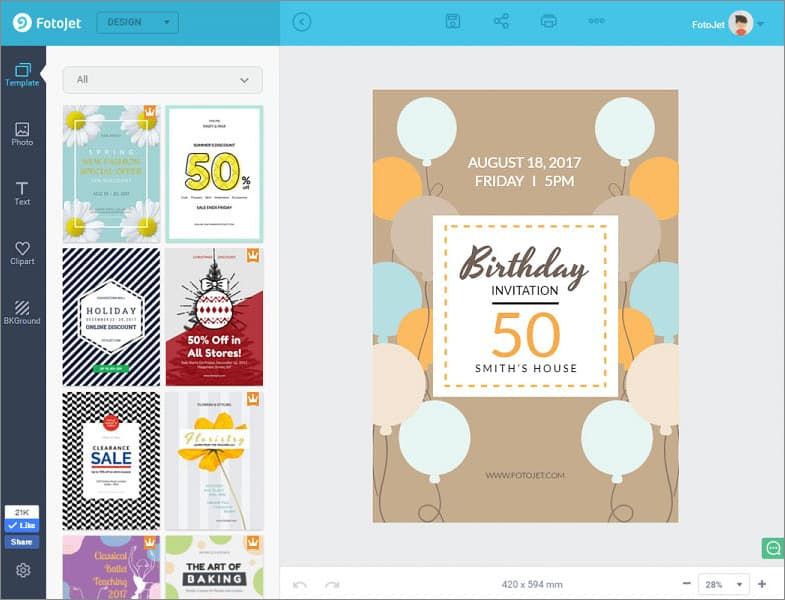
Task: Undo the last action
Action: click(300, 584)
